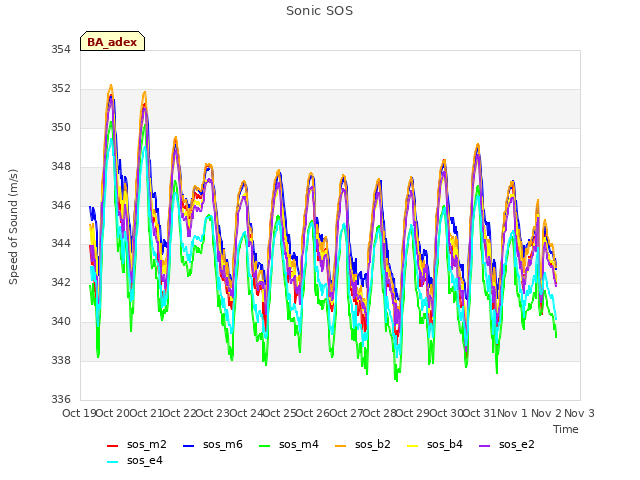The image size is (640, 480).
Task: Click the 350 y-axis tick label
Action: pos(61,128)
